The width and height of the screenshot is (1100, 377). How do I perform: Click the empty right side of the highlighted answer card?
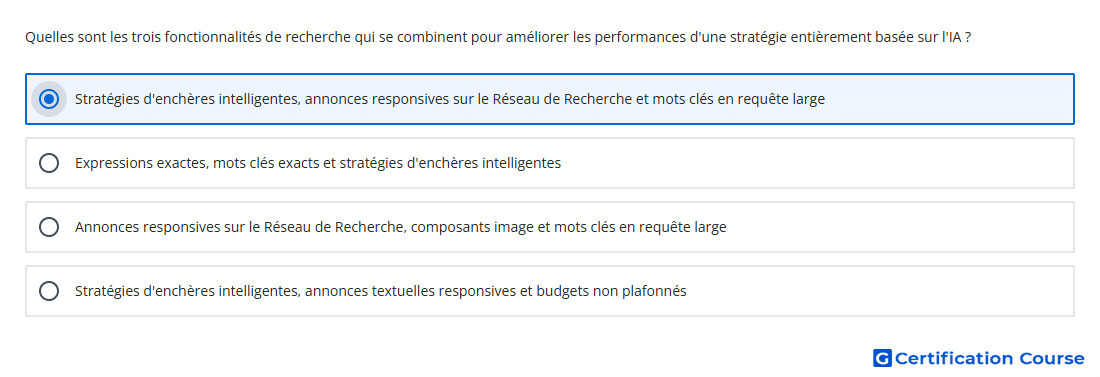click(949, 100)
